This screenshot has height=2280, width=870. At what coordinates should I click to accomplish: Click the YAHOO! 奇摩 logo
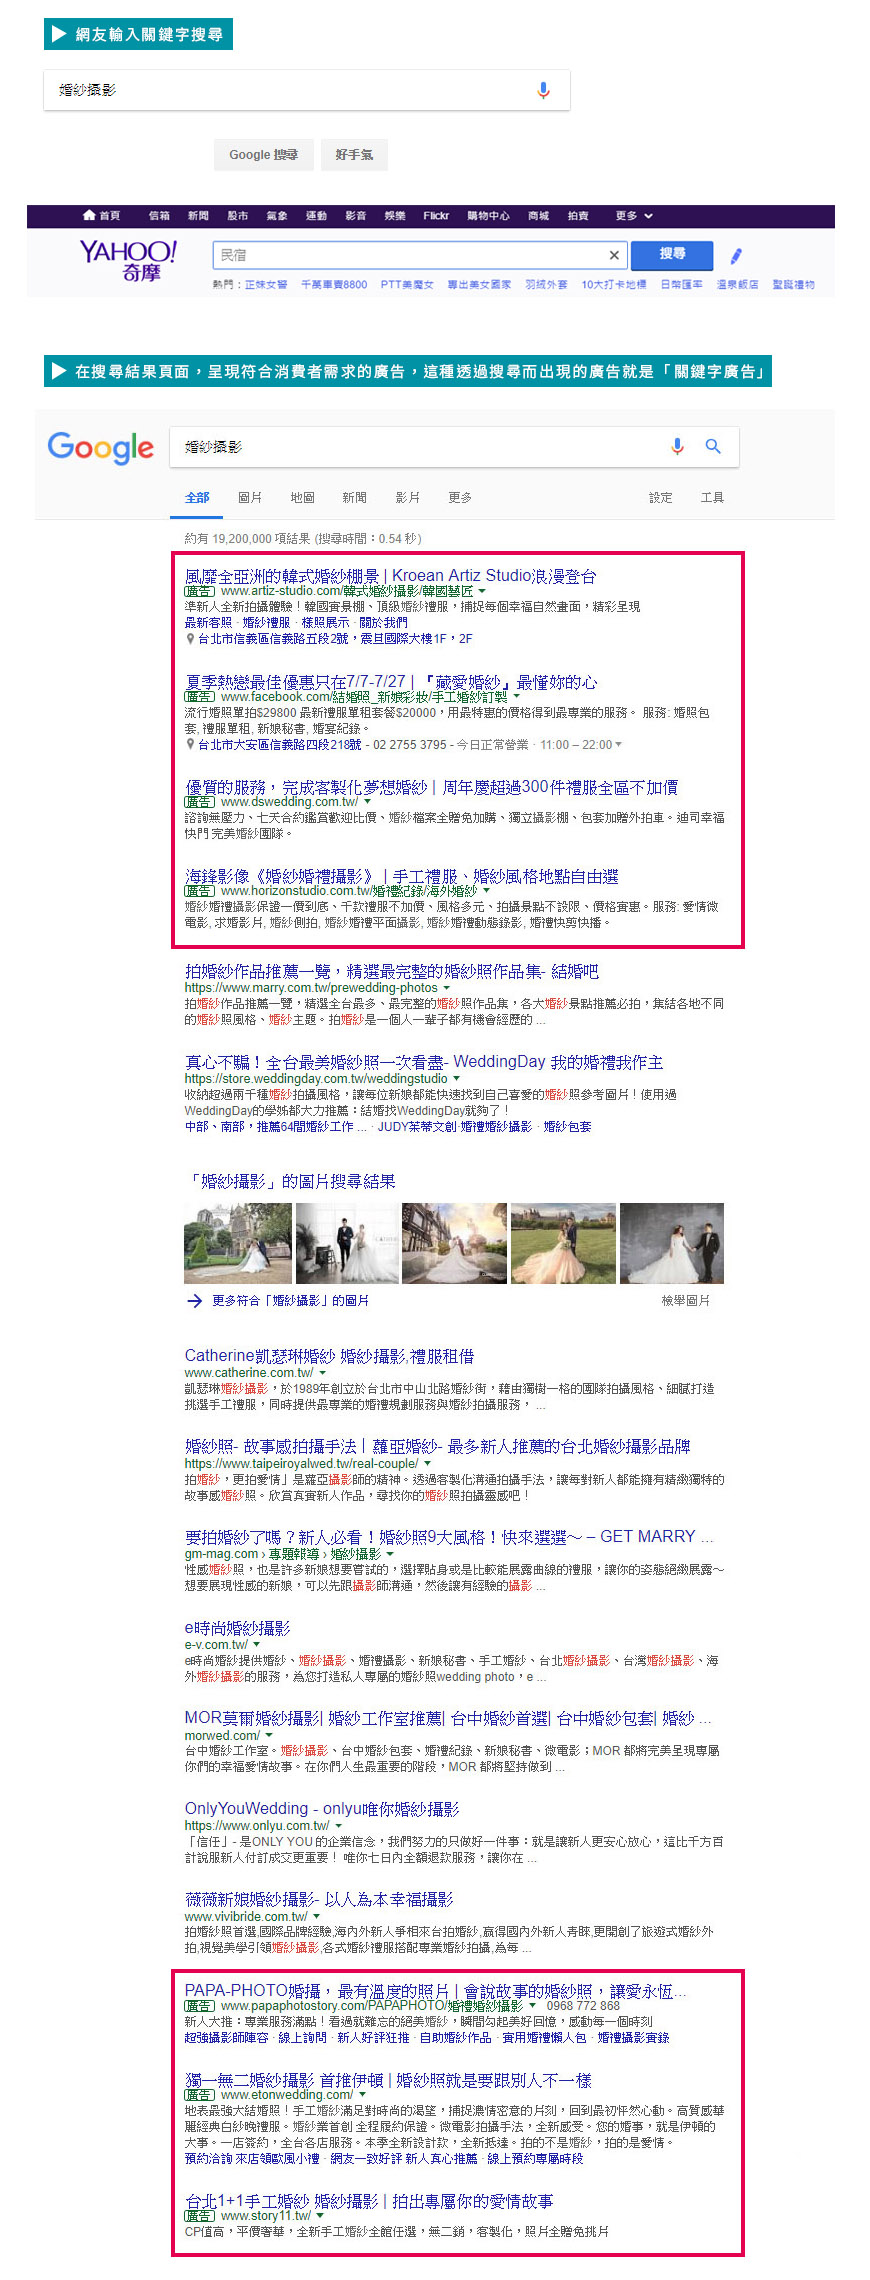click(x=128, y=259)
